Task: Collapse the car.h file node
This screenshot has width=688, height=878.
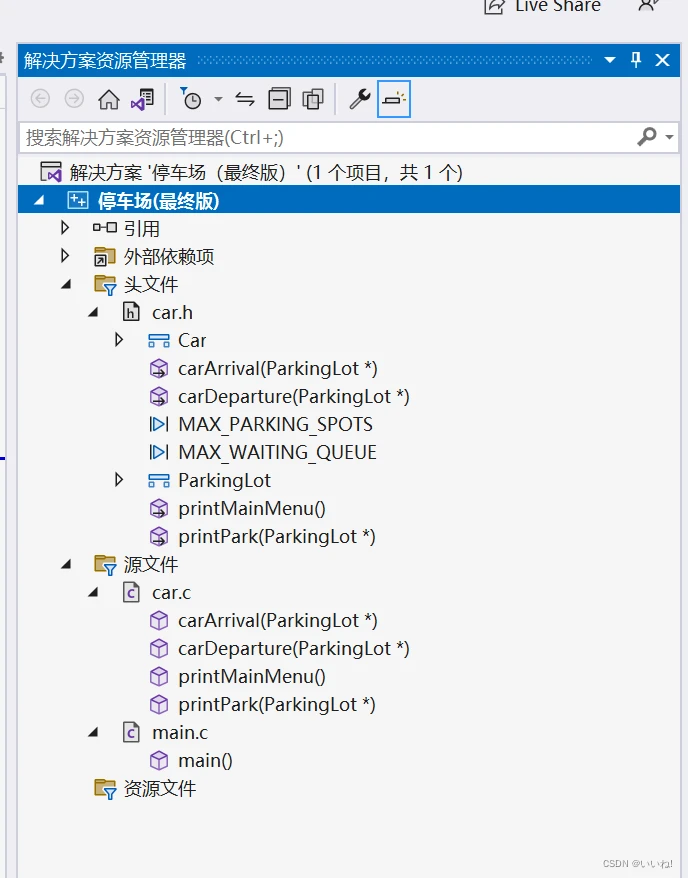Action: pos(93,312)
